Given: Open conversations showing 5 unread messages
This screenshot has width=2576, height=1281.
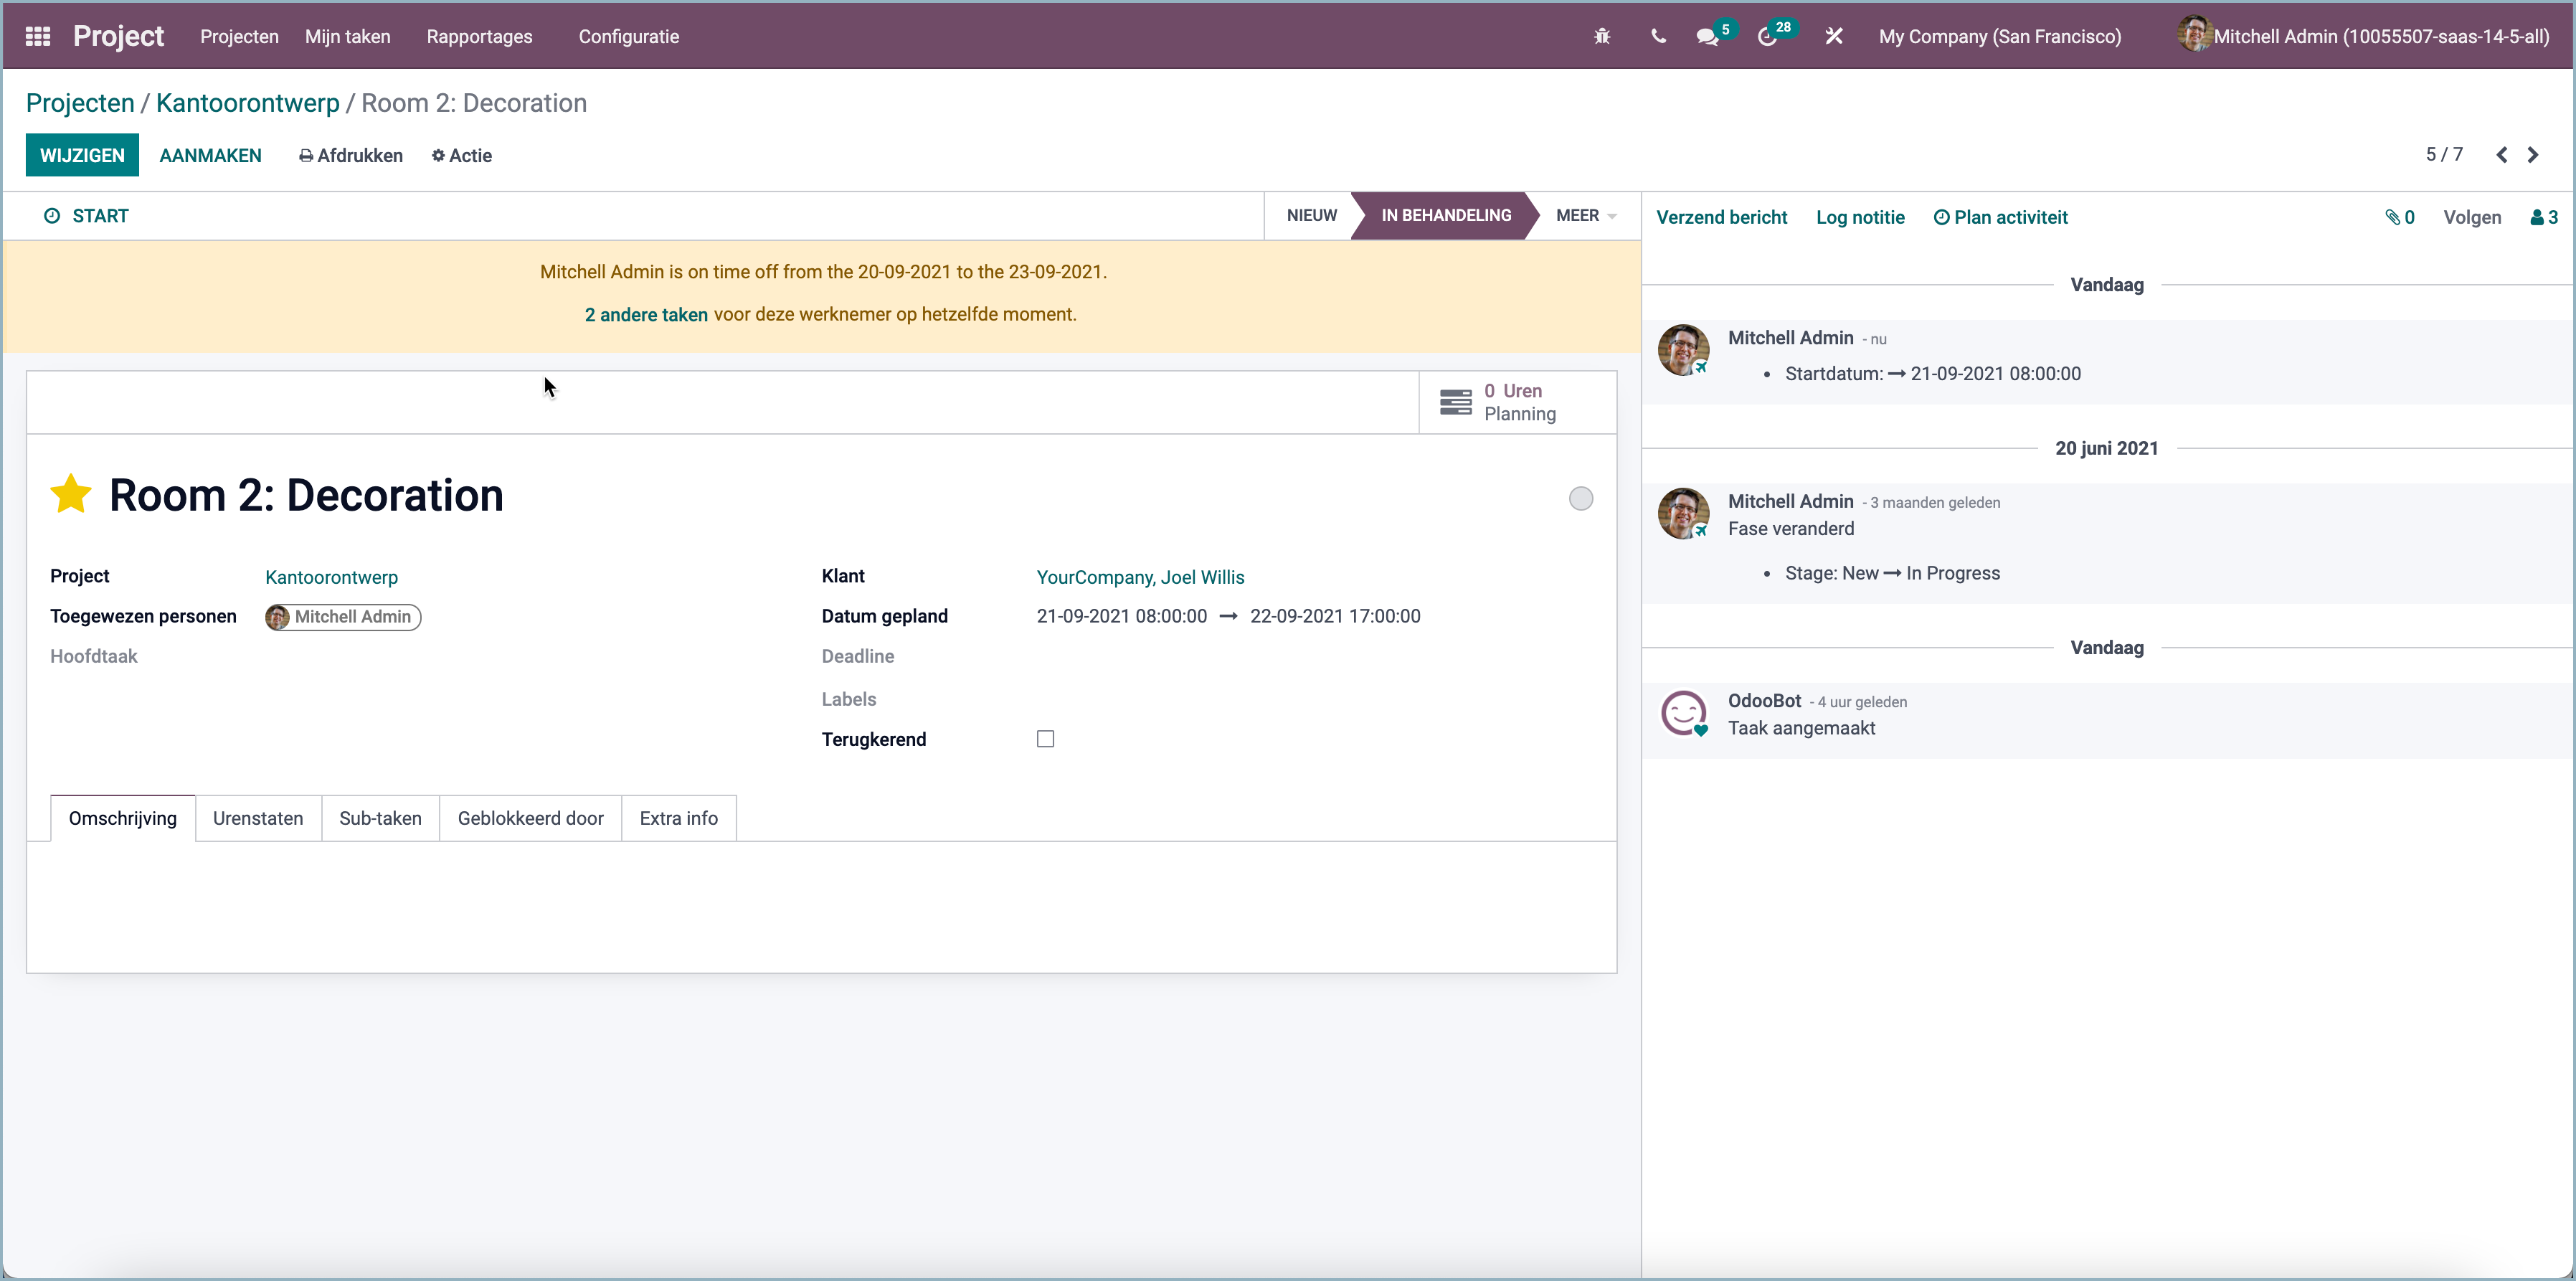Looking at the screenshot, I should (1710, 36).
